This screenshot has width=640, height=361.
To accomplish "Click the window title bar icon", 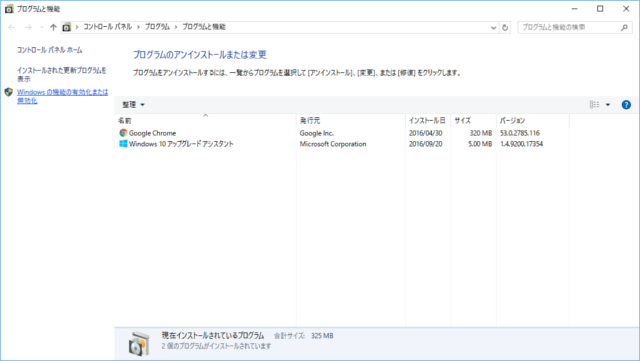I will click(9, 9).
